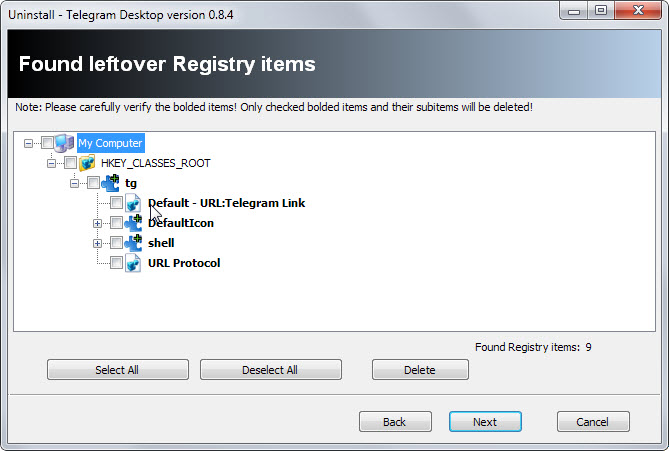669x451 pixels.
Task: Expand the shell node
Action: click(x=97, y=243)
